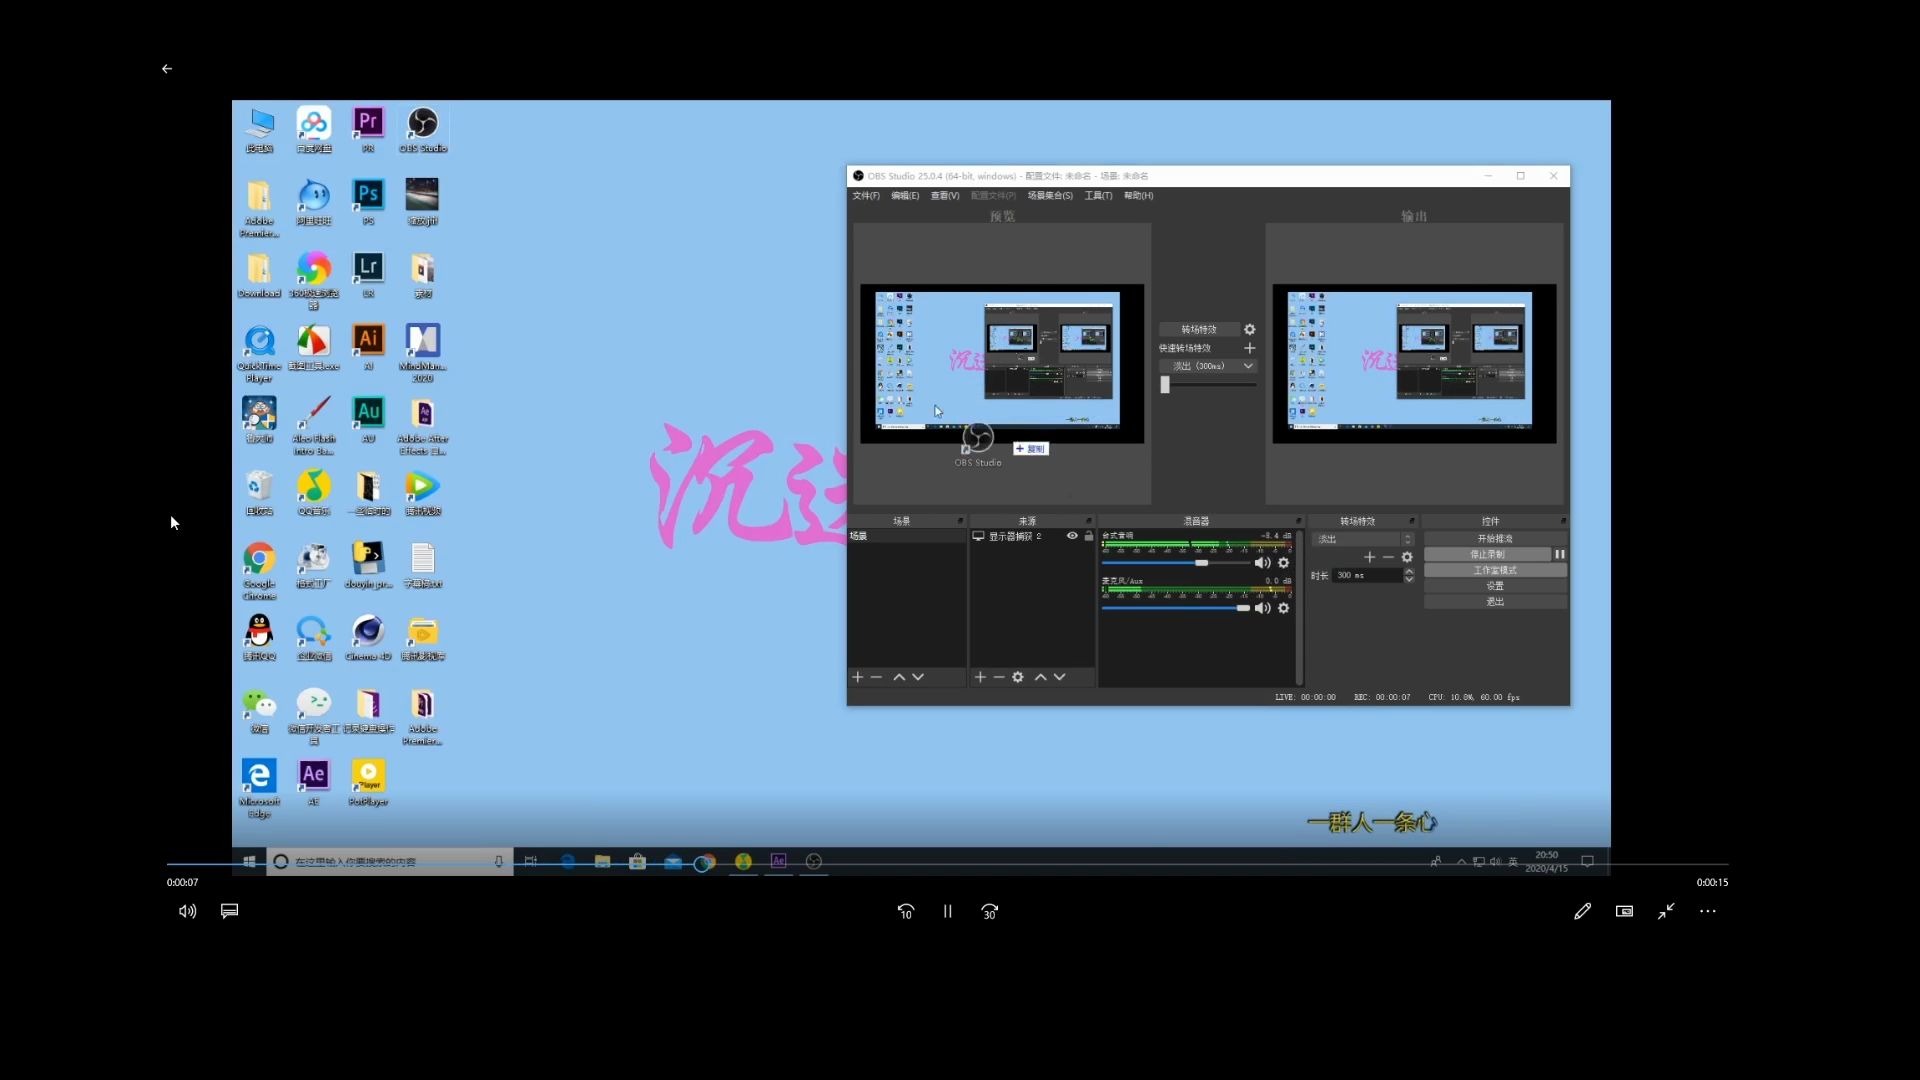
Task: Mute the desktop audio speaker icon
Action: (x=1262, y=563)
